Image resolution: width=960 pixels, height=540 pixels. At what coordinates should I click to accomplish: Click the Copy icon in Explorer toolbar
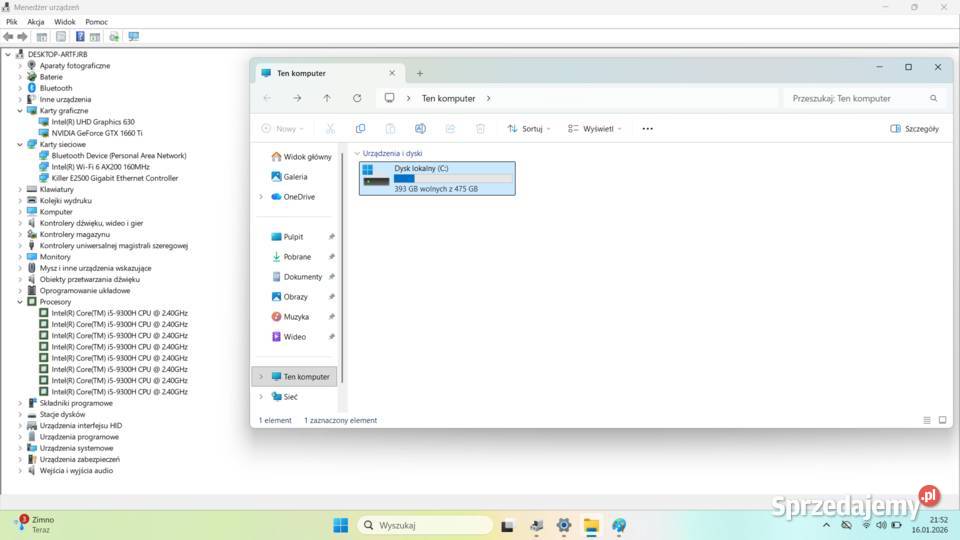[360, 129]
